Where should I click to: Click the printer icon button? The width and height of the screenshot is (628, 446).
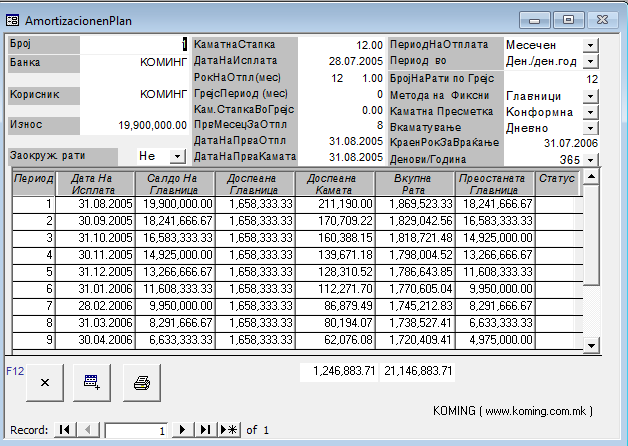tap(142, 382)
